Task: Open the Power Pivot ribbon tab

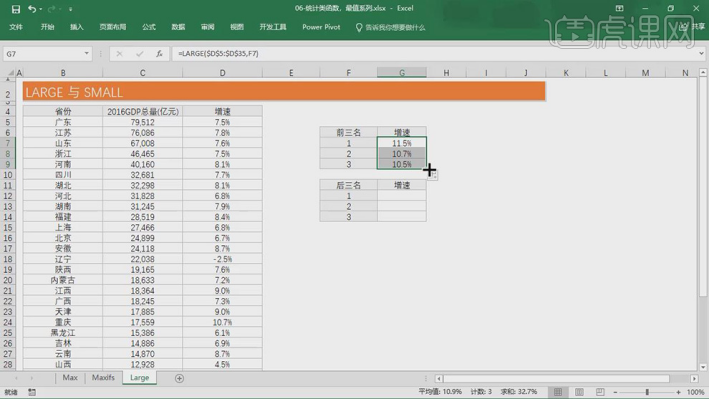Action: pyautogui.click(x=321, y=27)
